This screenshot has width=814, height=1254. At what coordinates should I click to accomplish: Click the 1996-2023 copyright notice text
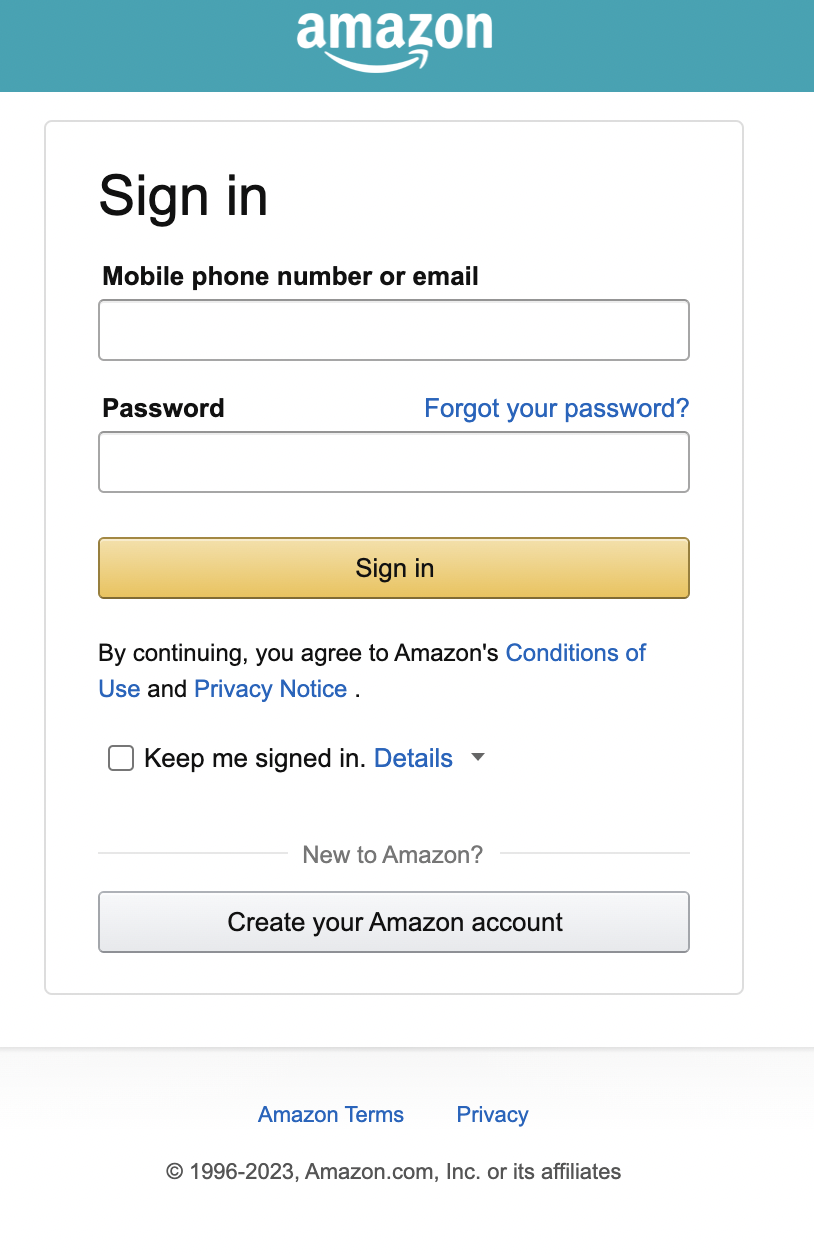coord(393,1171)
